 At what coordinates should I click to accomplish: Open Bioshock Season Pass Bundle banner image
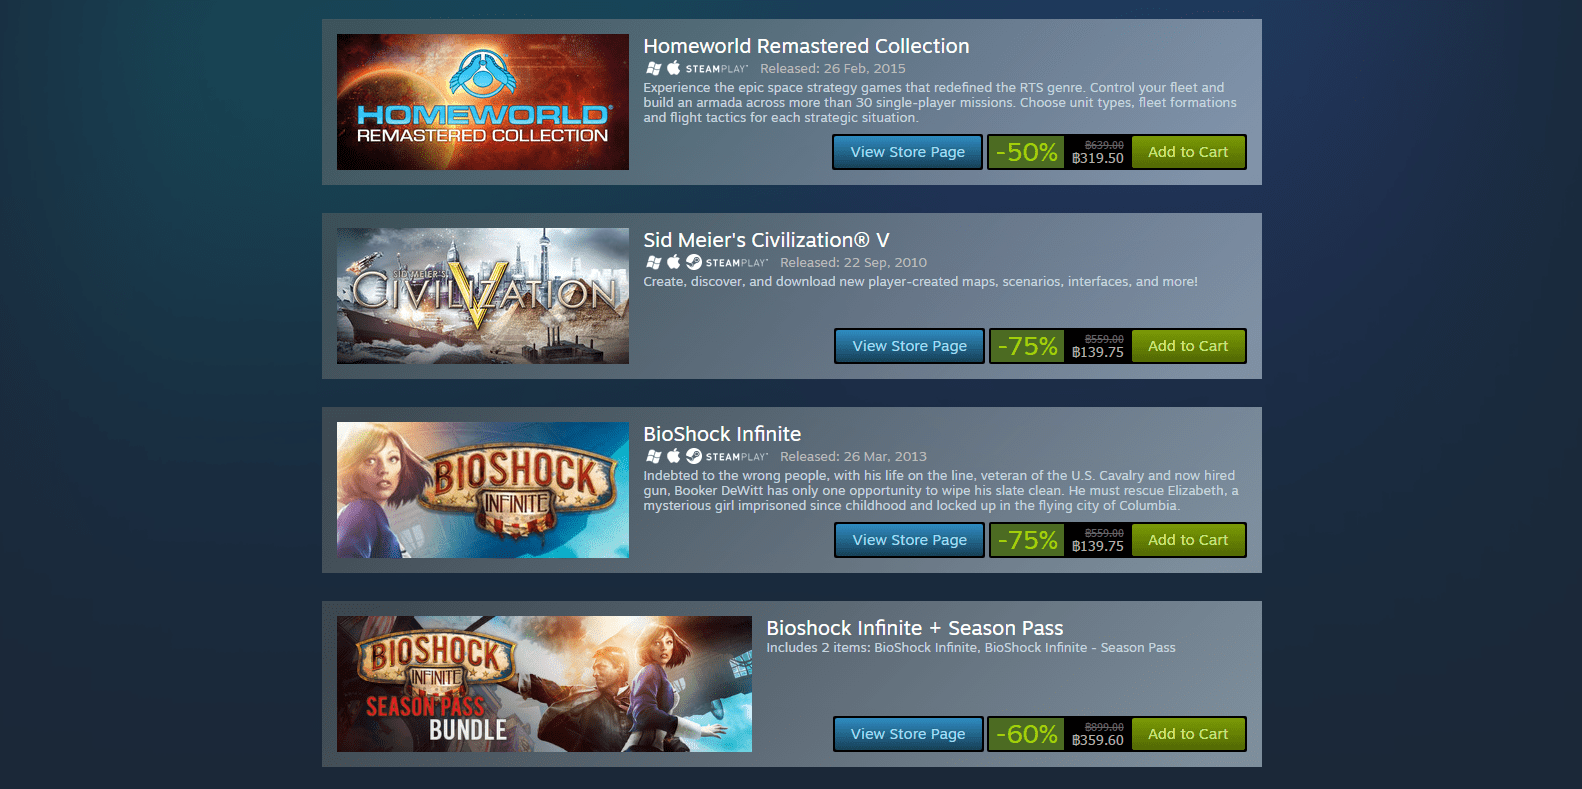[544, 684]
